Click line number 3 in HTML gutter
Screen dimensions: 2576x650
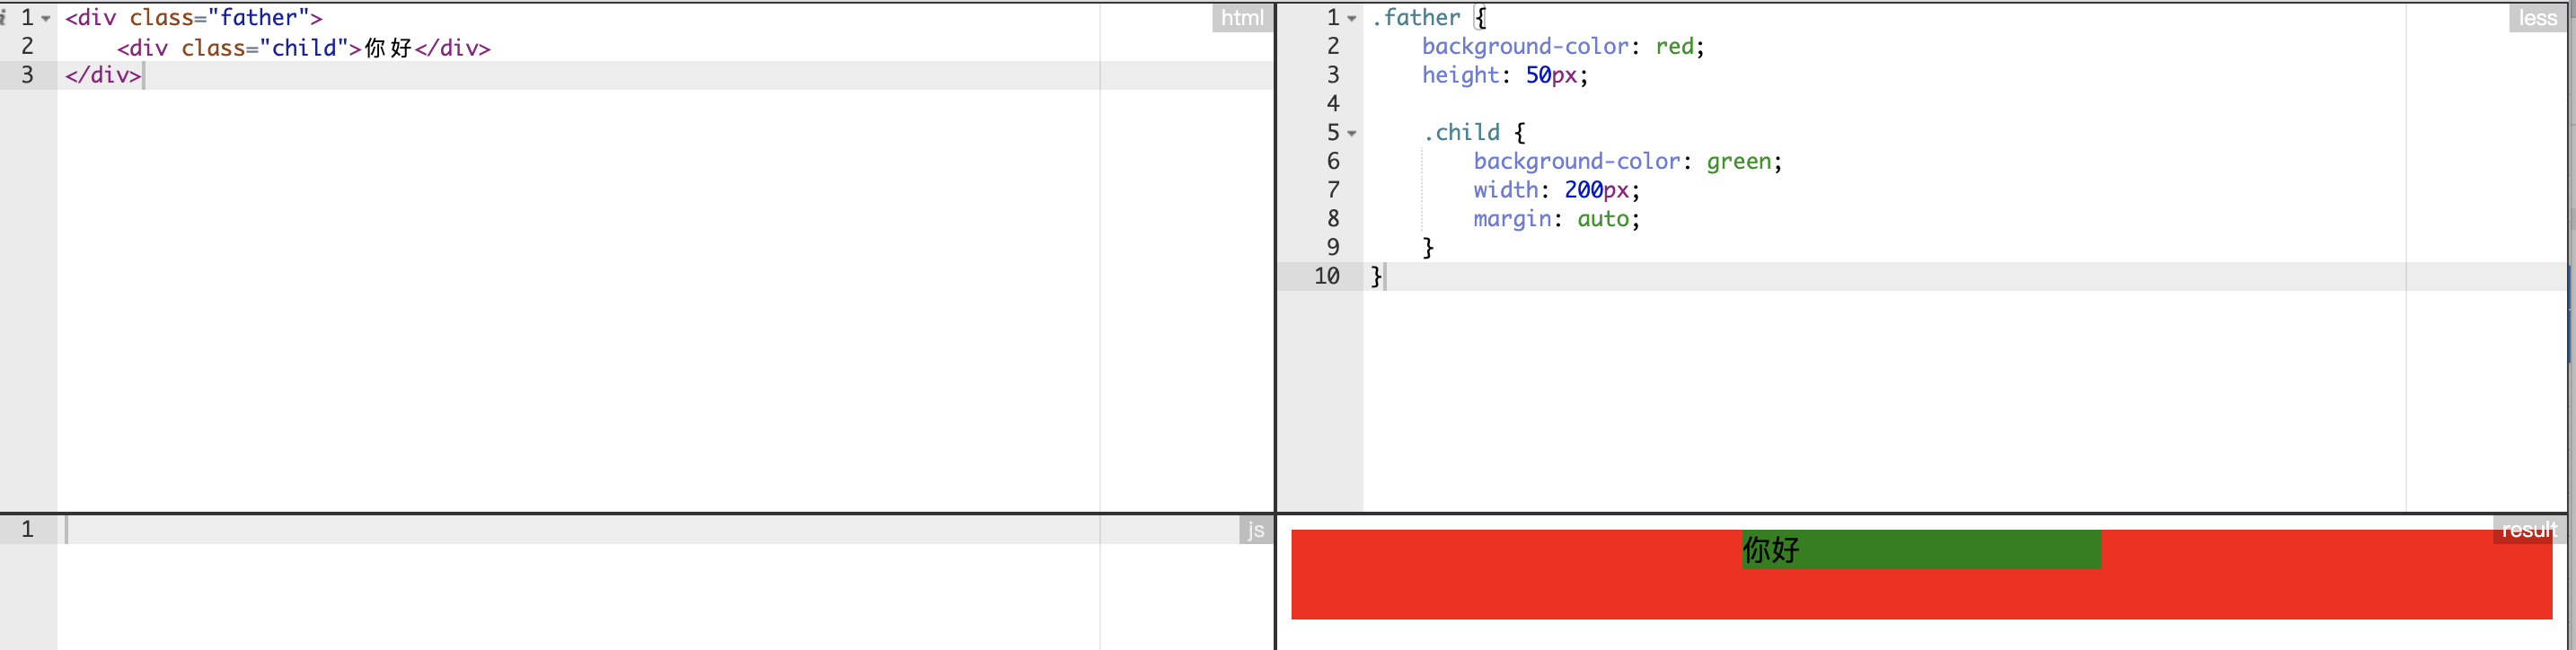tap(27, 75)
